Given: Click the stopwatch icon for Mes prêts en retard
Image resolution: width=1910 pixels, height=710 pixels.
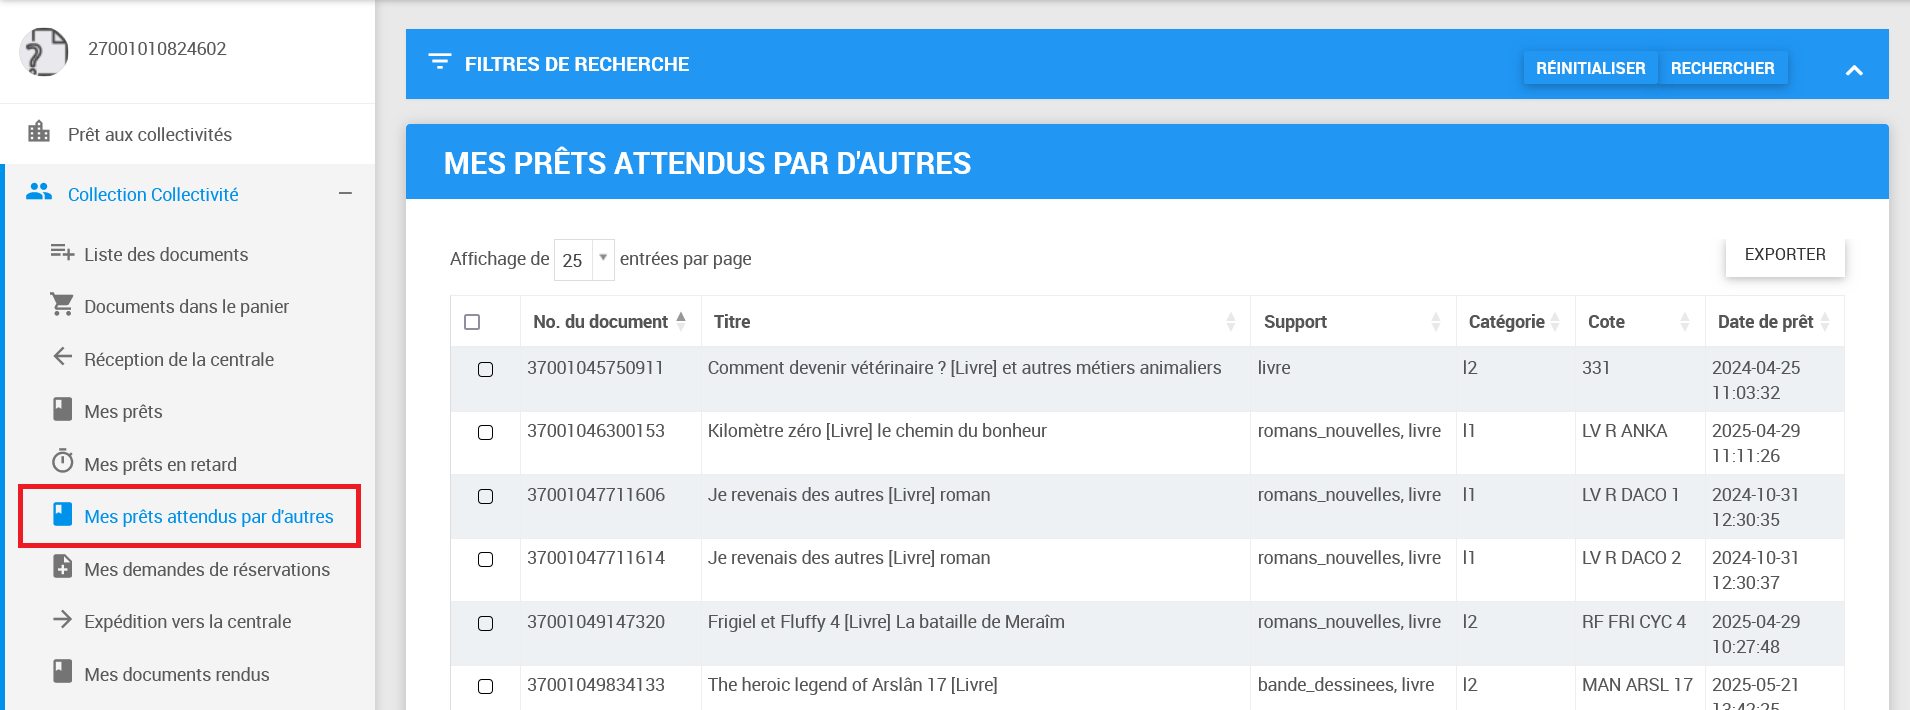Looking at the screenshot, I should [62, 461].
